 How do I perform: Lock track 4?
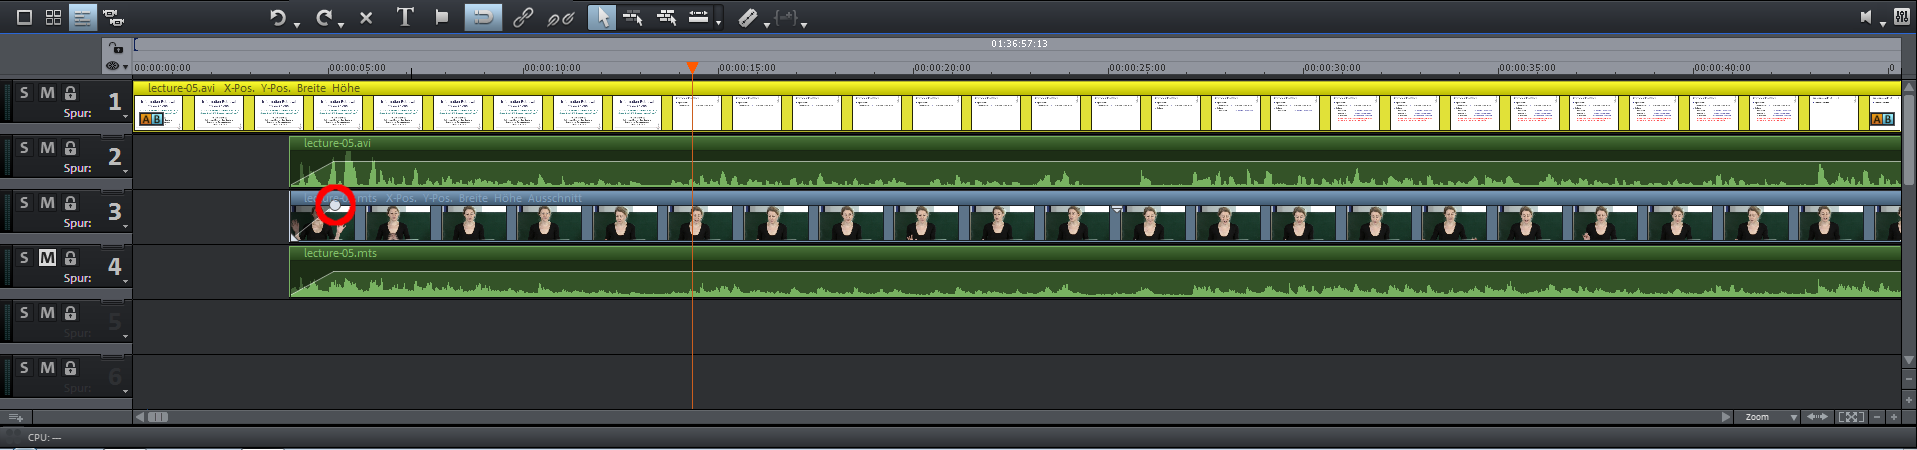[x=70, y=257]
